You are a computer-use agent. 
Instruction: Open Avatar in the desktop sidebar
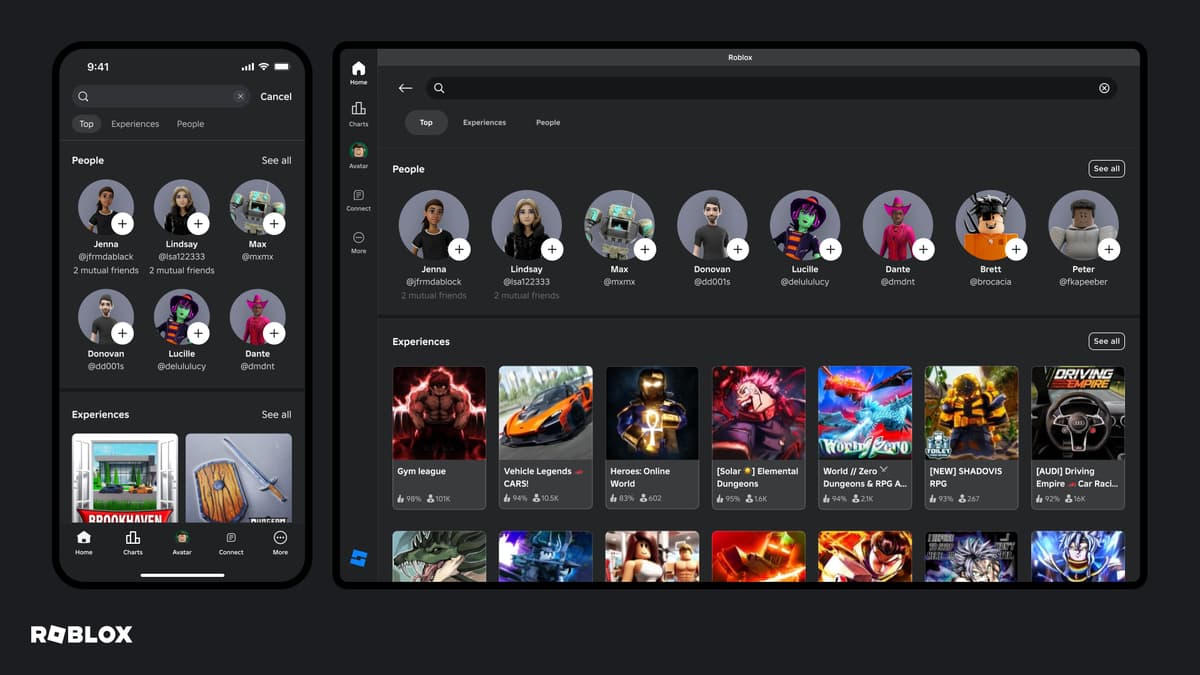tap(358, 155)
